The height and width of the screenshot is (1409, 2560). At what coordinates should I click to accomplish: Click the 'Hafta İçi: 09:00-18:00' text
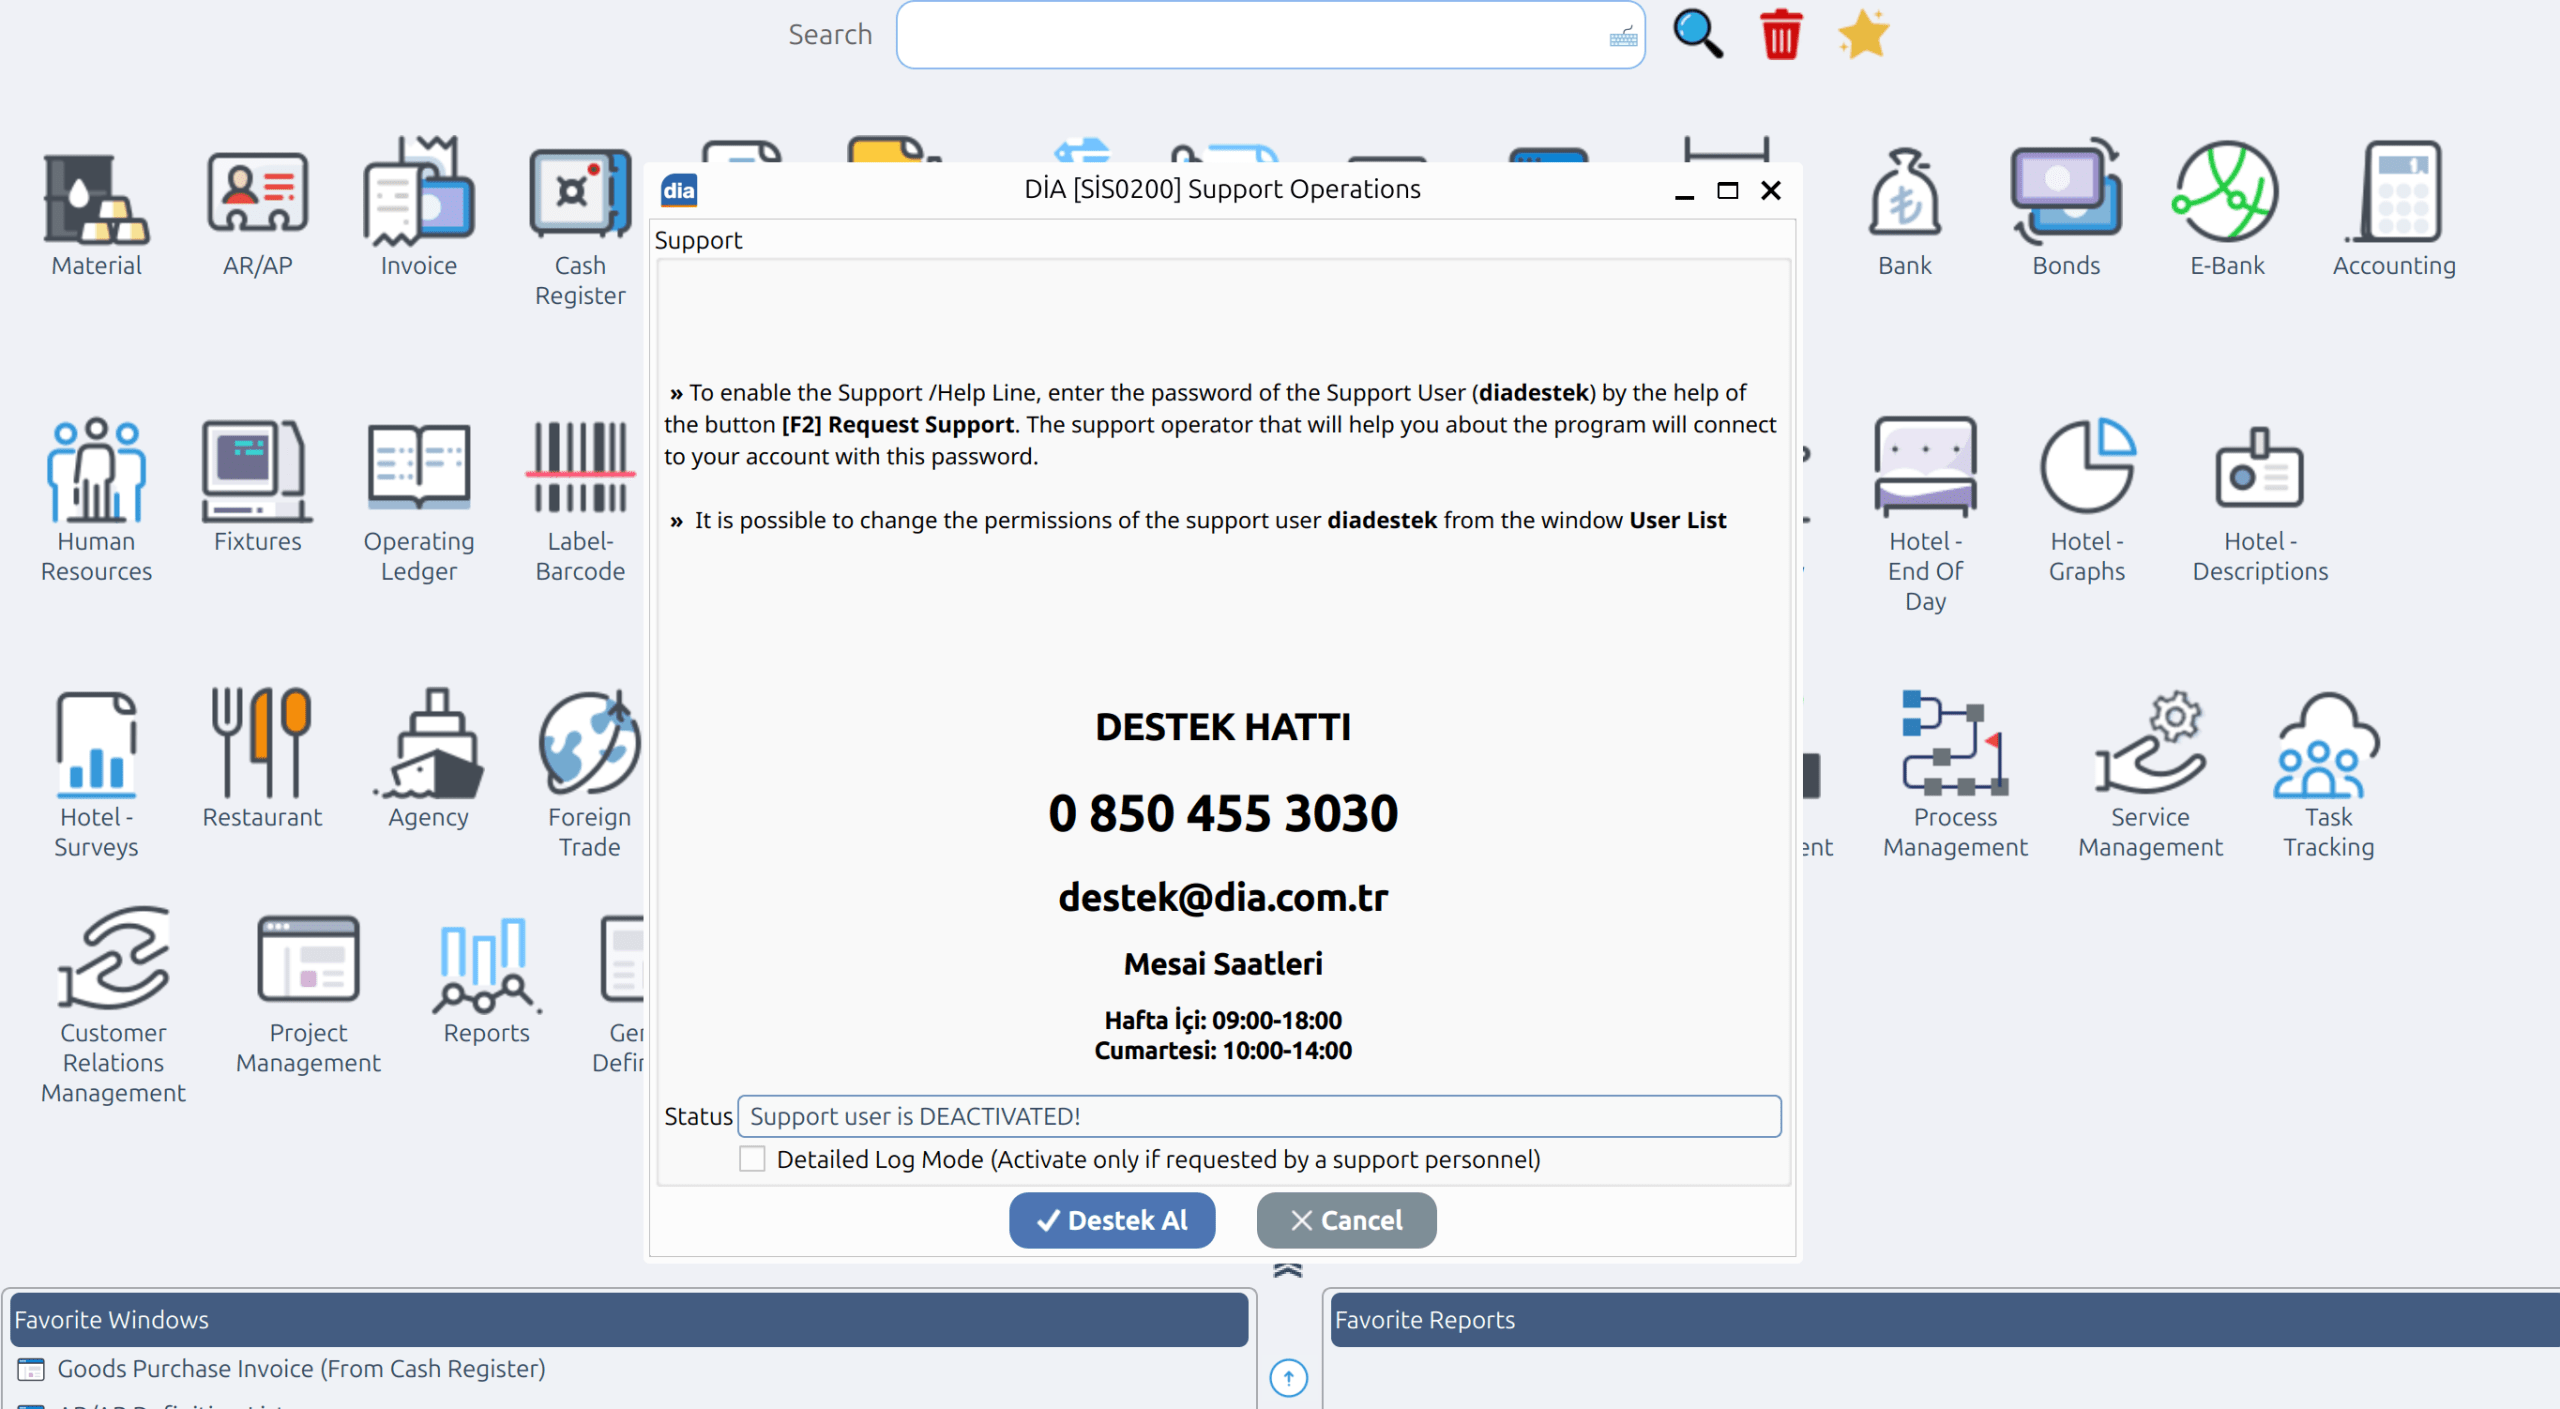(1223, 1020)
